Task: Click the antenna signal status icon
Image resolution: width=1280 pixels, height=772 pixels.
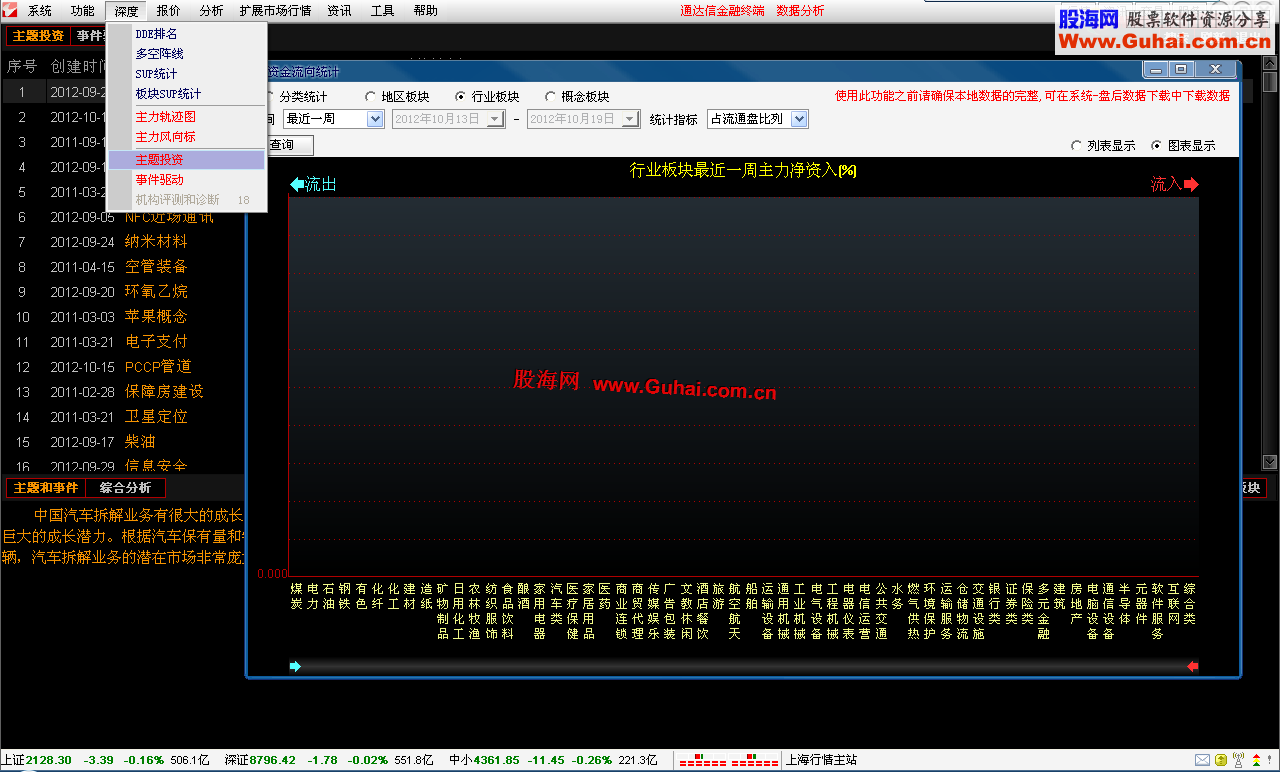Action: point(1238,761)
